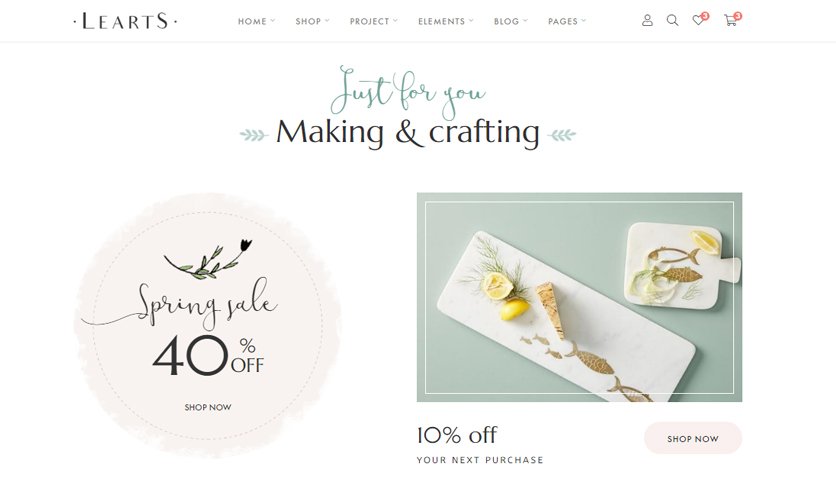This screenshot has width=836, height=484.
Task: Click the 40% OFF sale text
Action: pyautogui.click(x=208, y=355)
